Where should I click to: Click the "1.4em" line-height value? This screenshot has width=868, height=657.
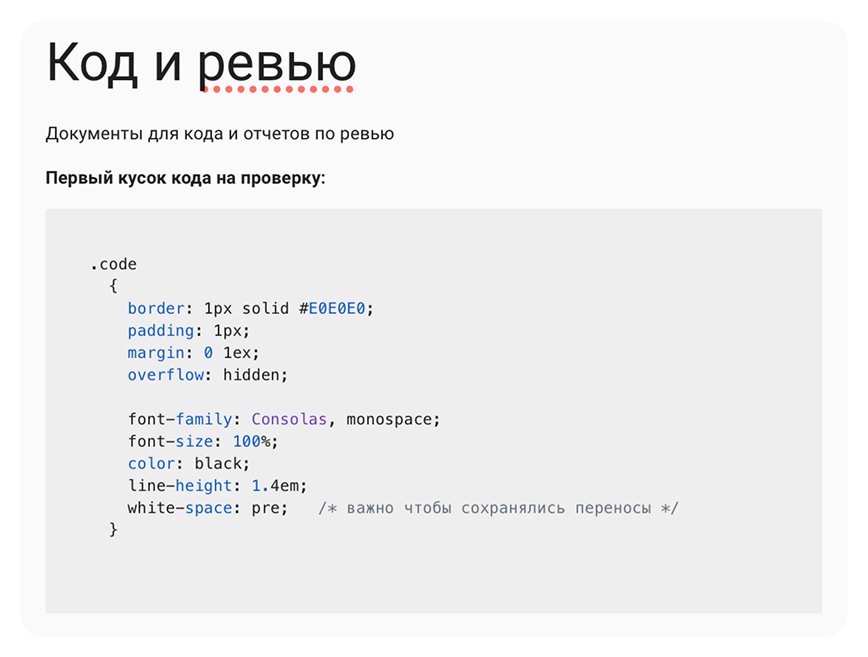[x=275, y=485]
